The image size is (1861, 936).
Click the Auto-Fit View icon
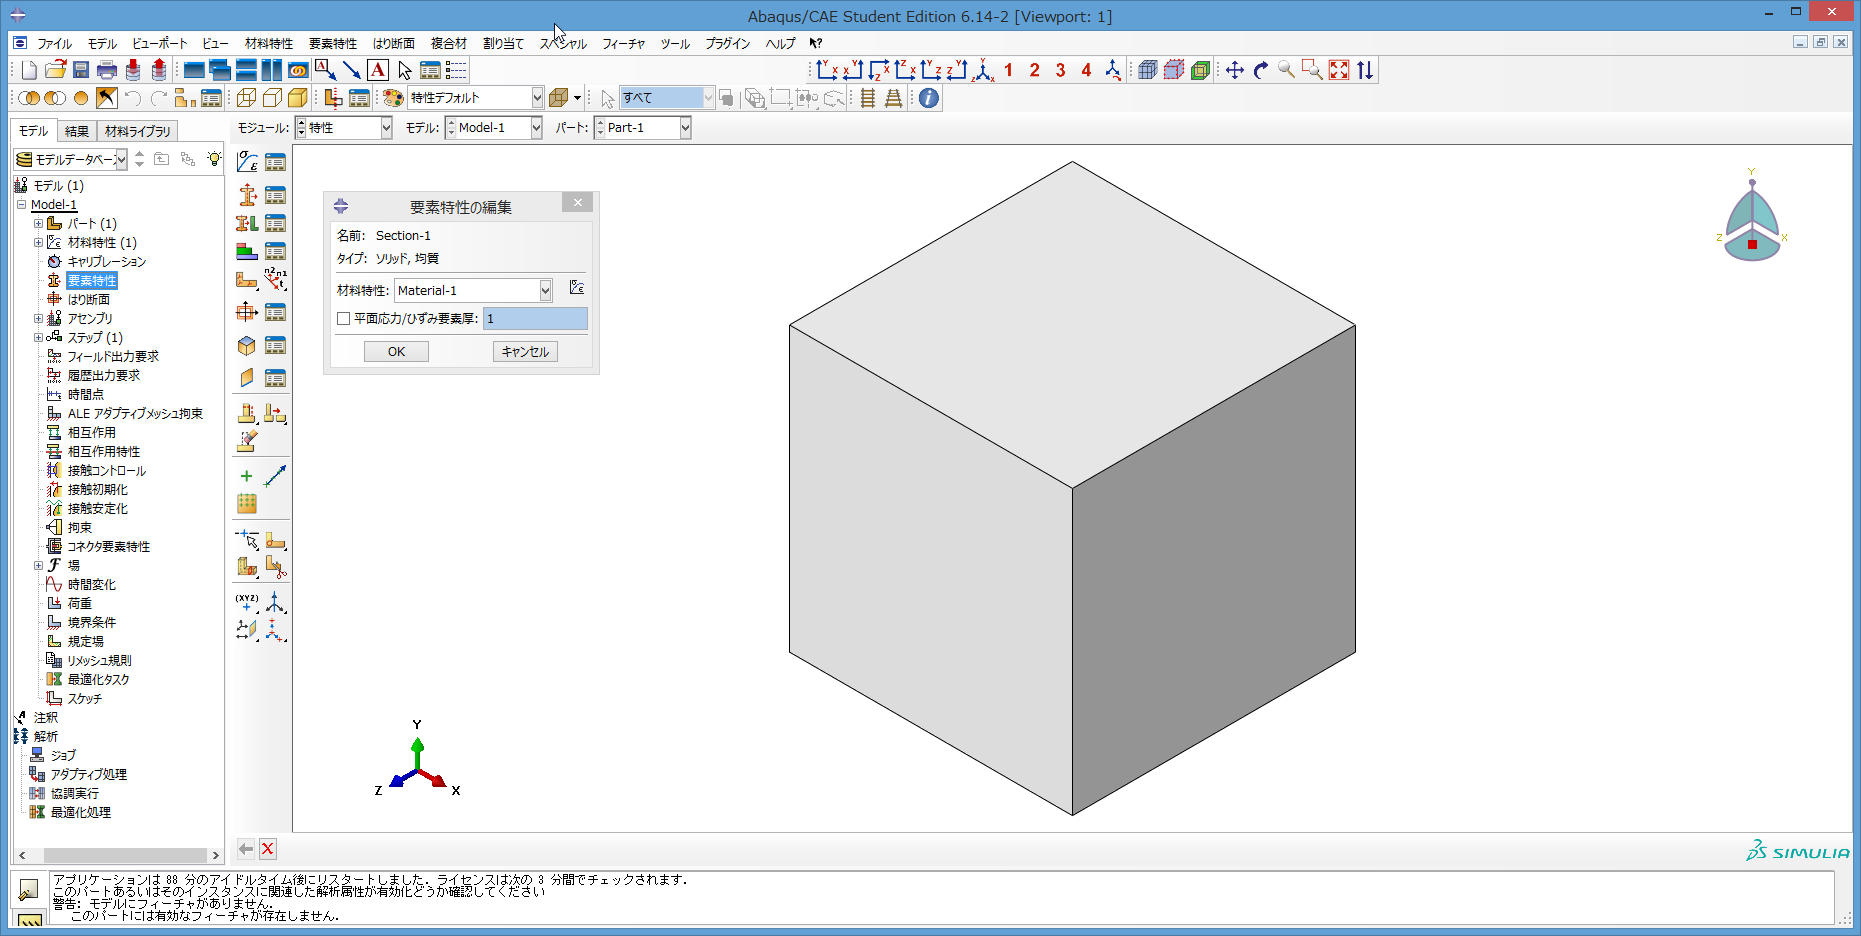(x=1339, y=70)
